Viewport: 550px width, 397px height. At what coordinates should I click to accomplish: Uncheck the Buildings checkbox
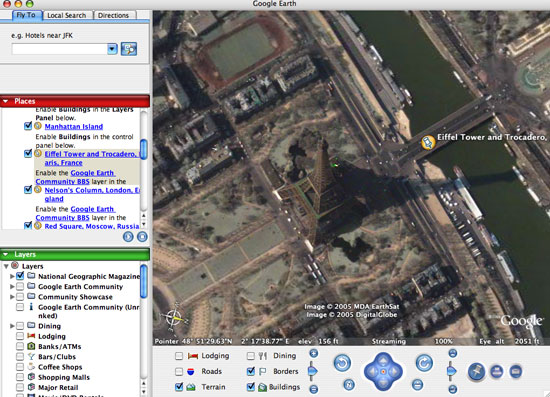251,387
